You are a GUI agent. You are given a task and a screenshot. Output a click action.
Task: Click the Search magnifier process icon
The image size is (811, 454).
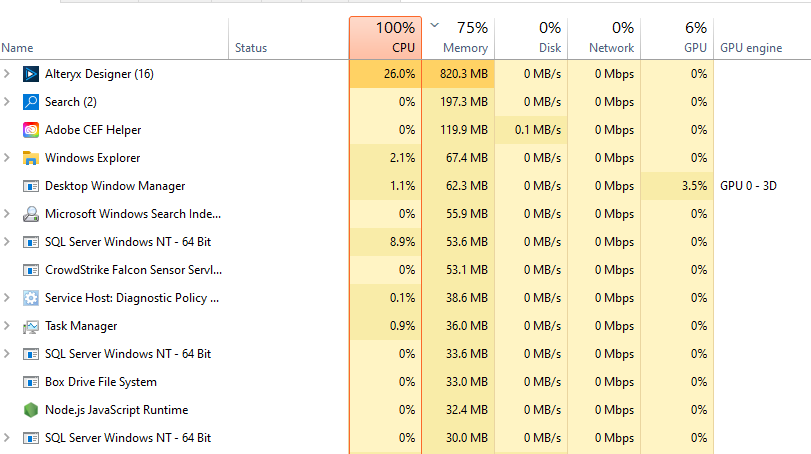[x=30, y=102]
